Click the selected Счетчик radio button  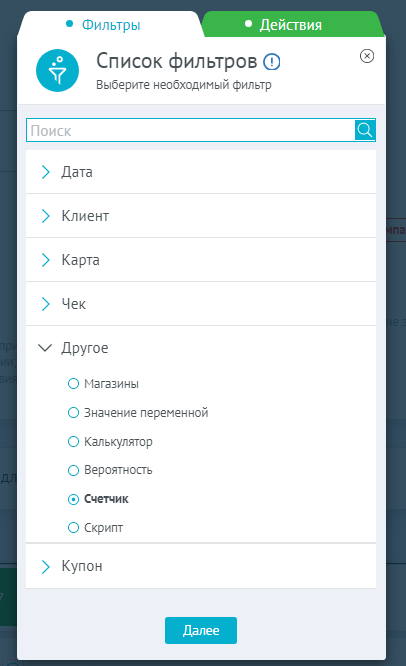click(x=73, y=499)
